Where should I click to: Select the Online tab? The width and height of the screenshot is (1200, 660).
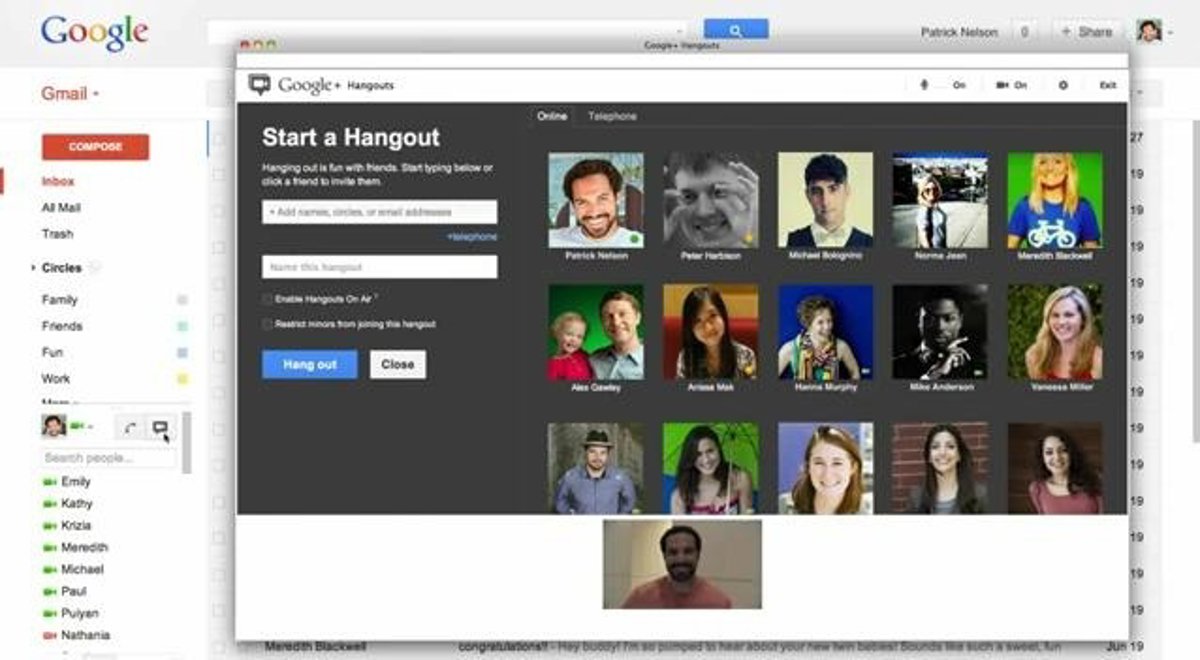[x=552, y=116]
